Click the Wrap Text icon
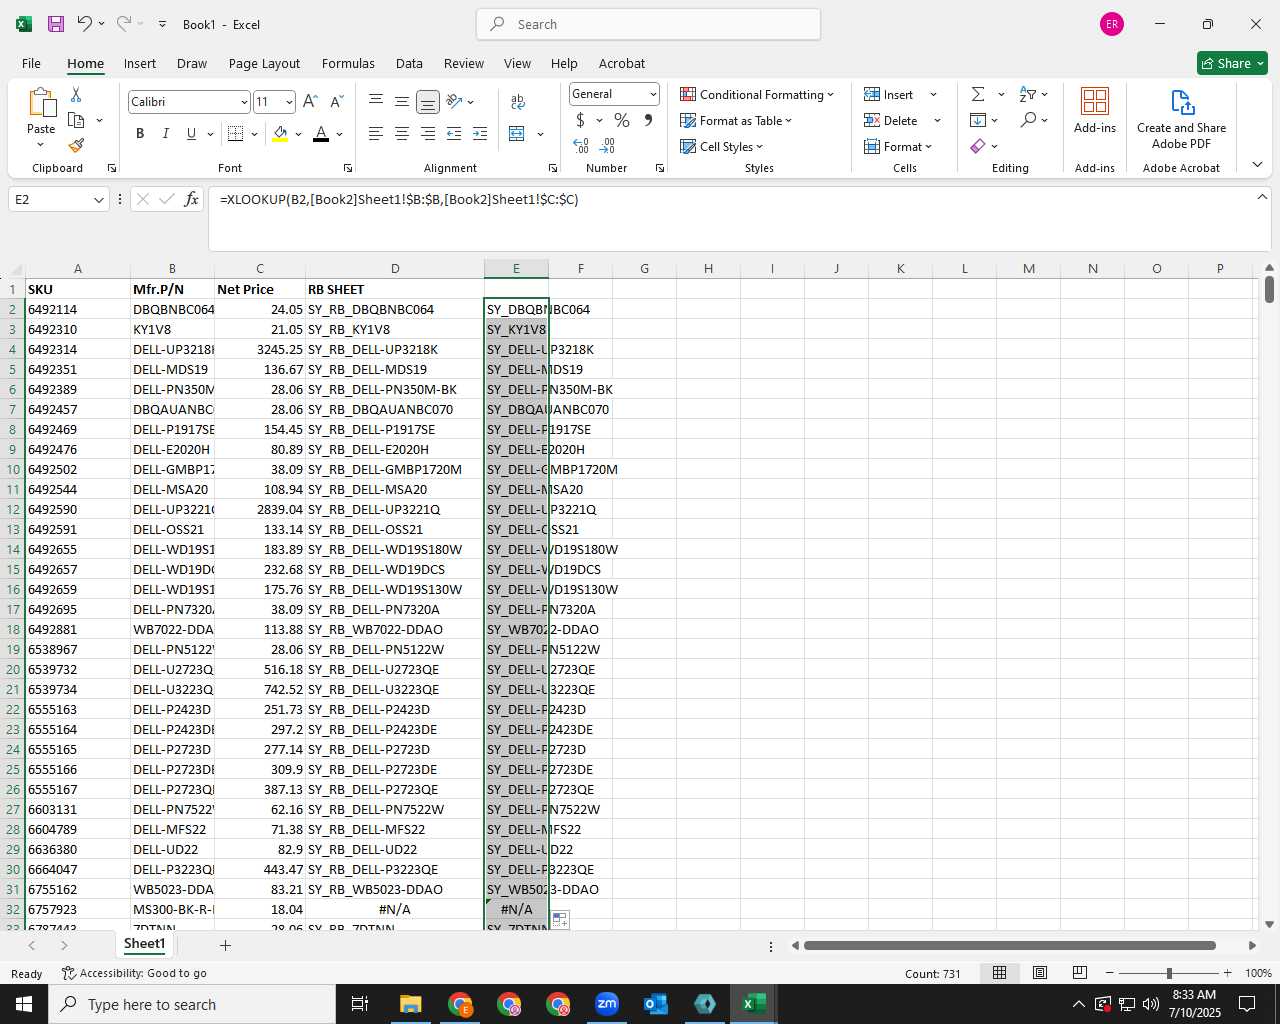1280x1024 pixels. click(x=518, y=101)
